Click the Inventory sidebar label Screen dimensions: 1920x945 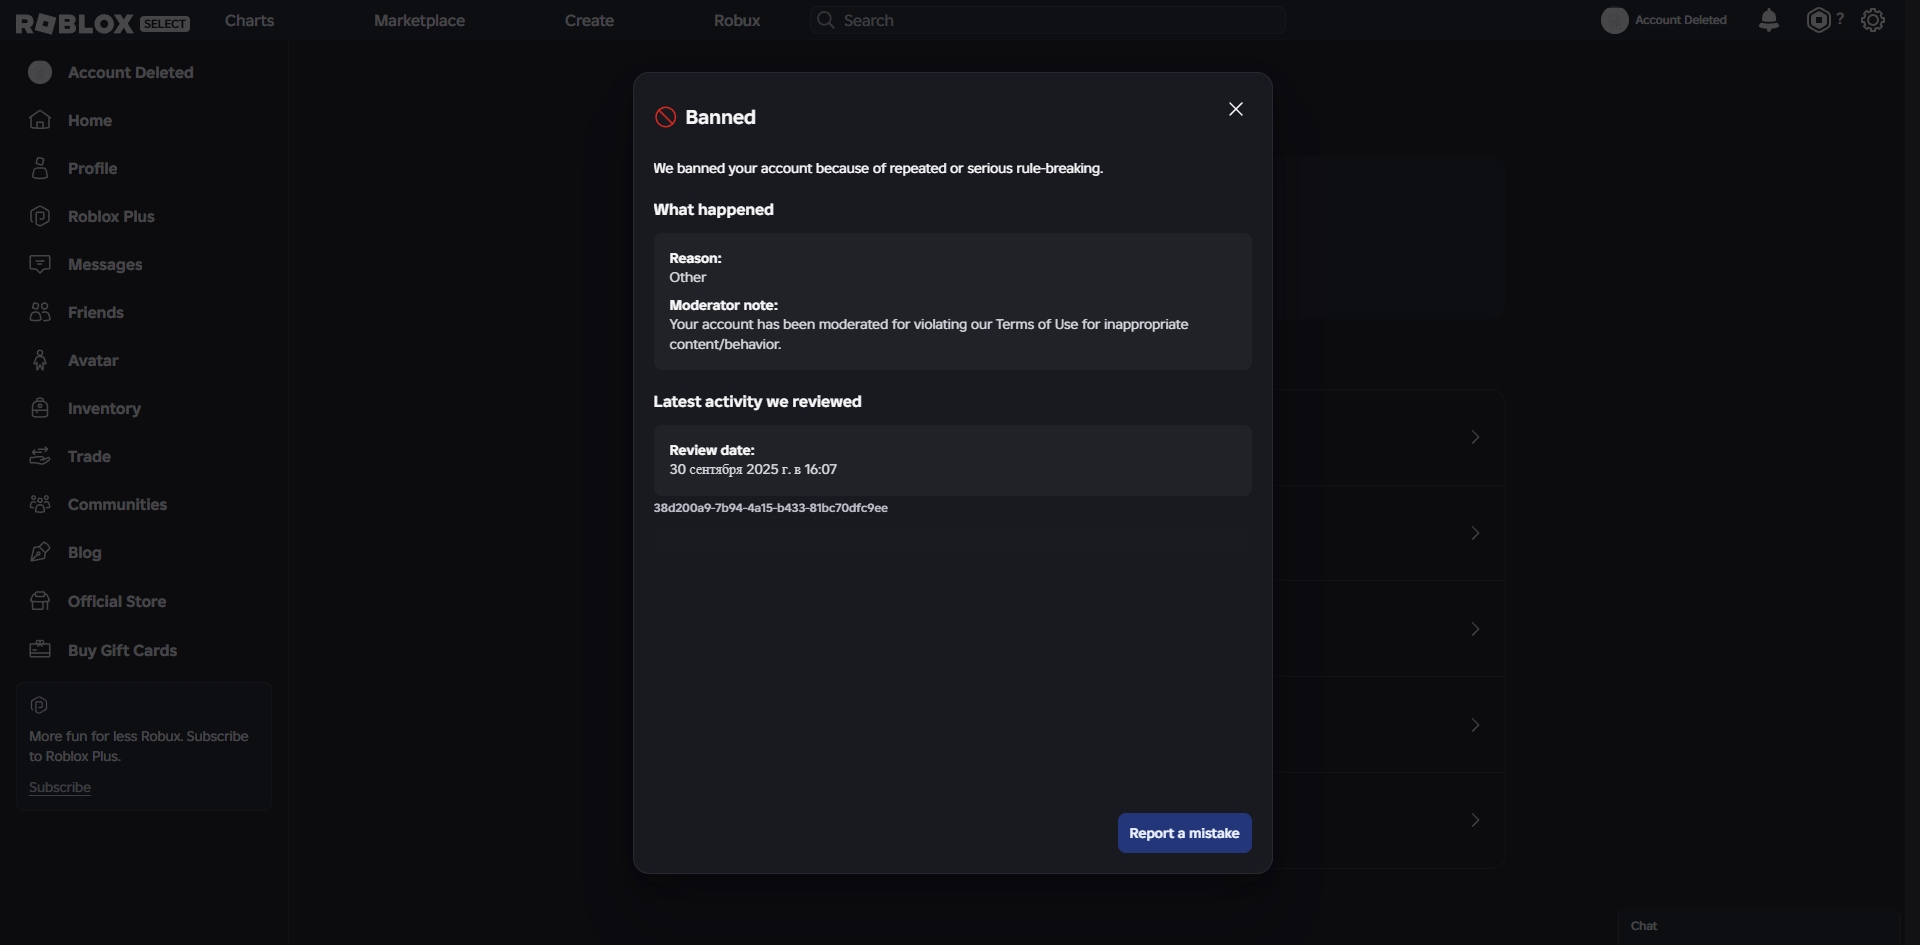click(104, 408)
